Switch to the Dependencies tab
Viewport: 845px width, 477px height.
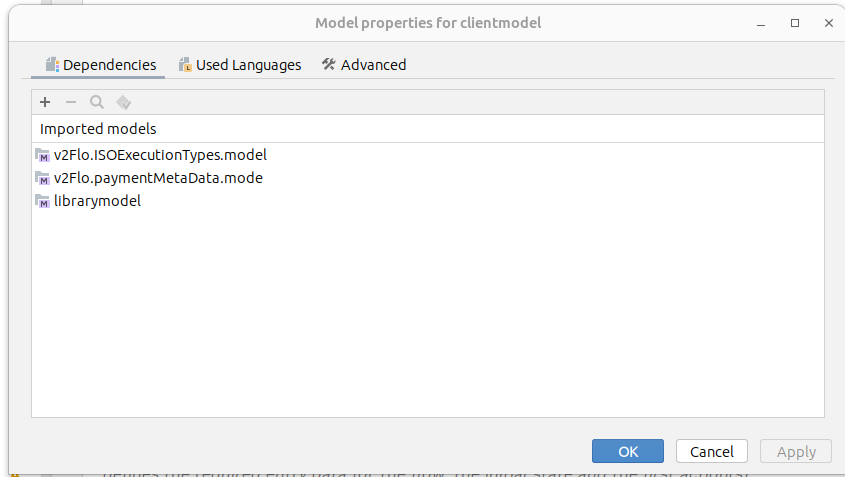coord(101,65)
